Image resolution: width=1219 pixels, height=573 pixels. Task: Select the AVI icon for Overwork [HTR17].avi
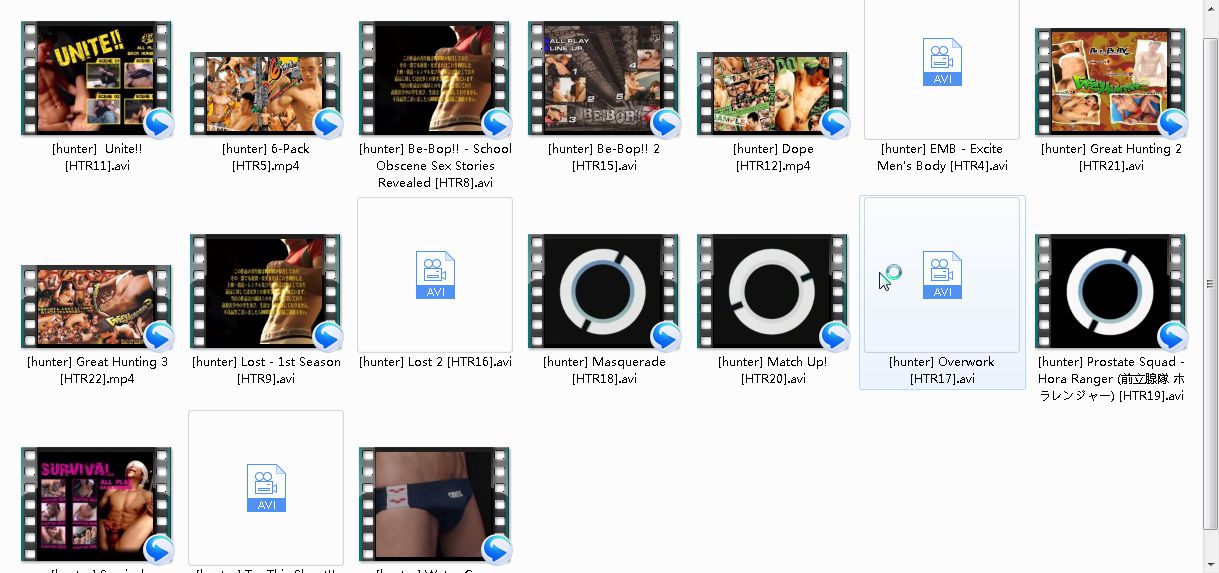click(x=942, y=275)
